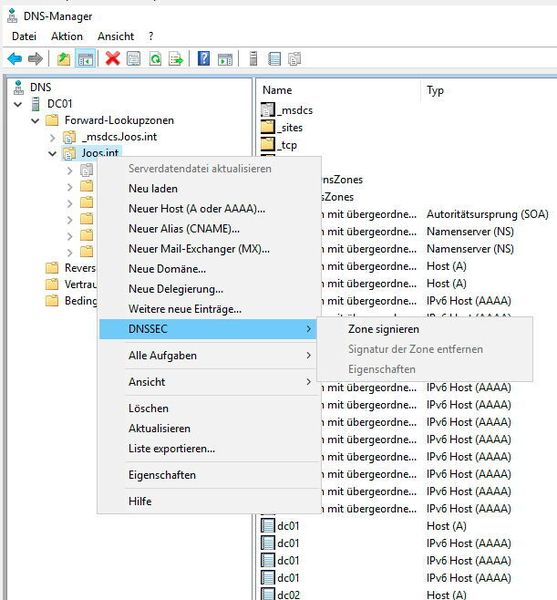Image resolution: width=557 pixels, height=600 pixels.
Task: Toggle the show/hide console tree icon
Action: pos(85,59)
